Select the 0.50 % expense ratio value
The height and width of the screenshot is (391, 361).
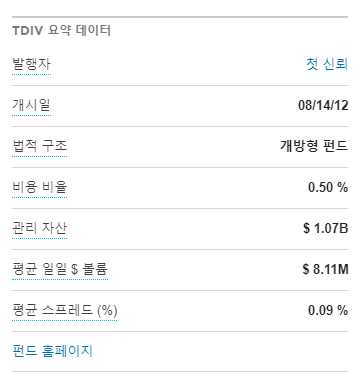click(328, 187)
